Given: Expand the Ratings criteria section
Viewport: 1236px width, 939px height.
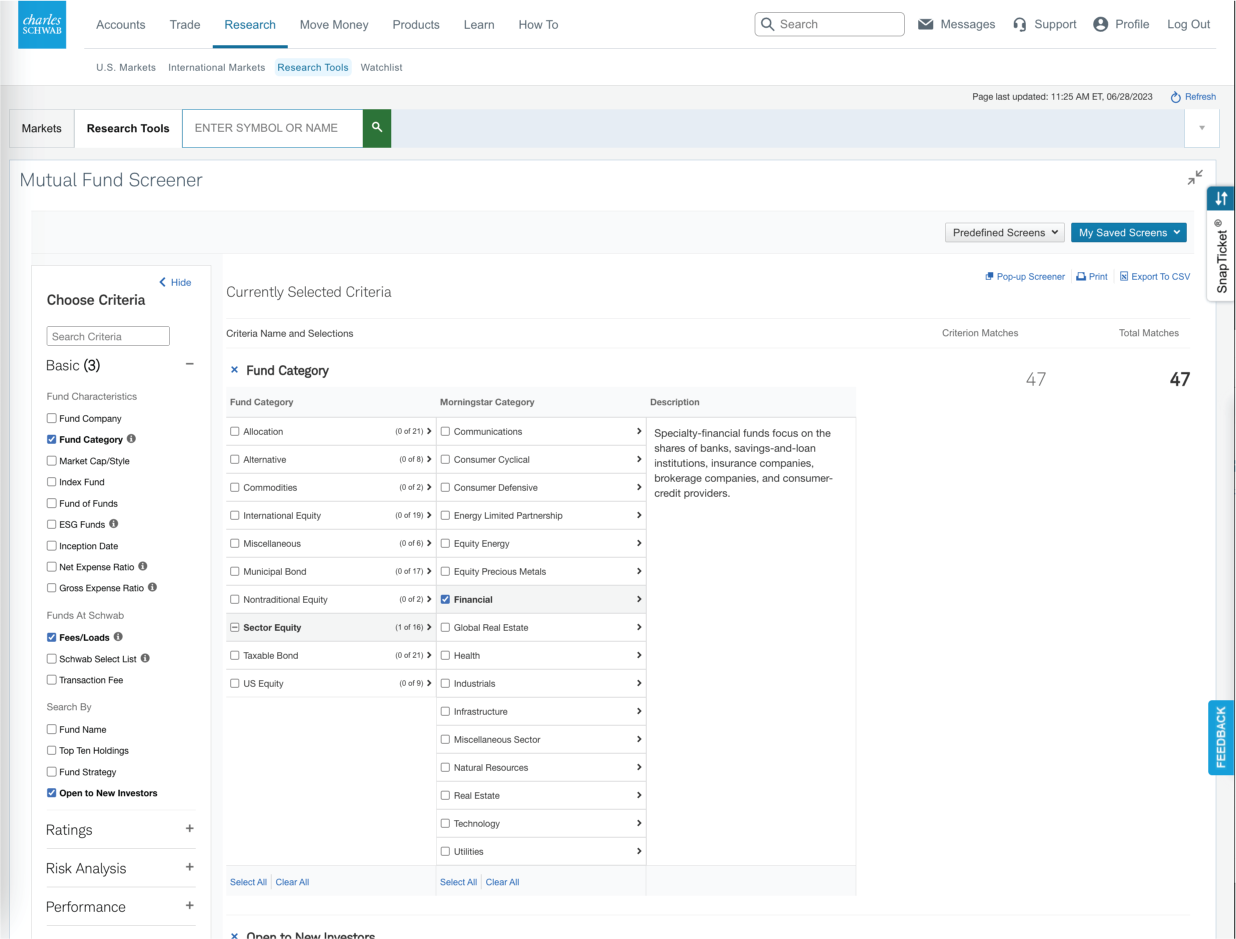Looking at the screenshot, I should (x=189, y=829).
